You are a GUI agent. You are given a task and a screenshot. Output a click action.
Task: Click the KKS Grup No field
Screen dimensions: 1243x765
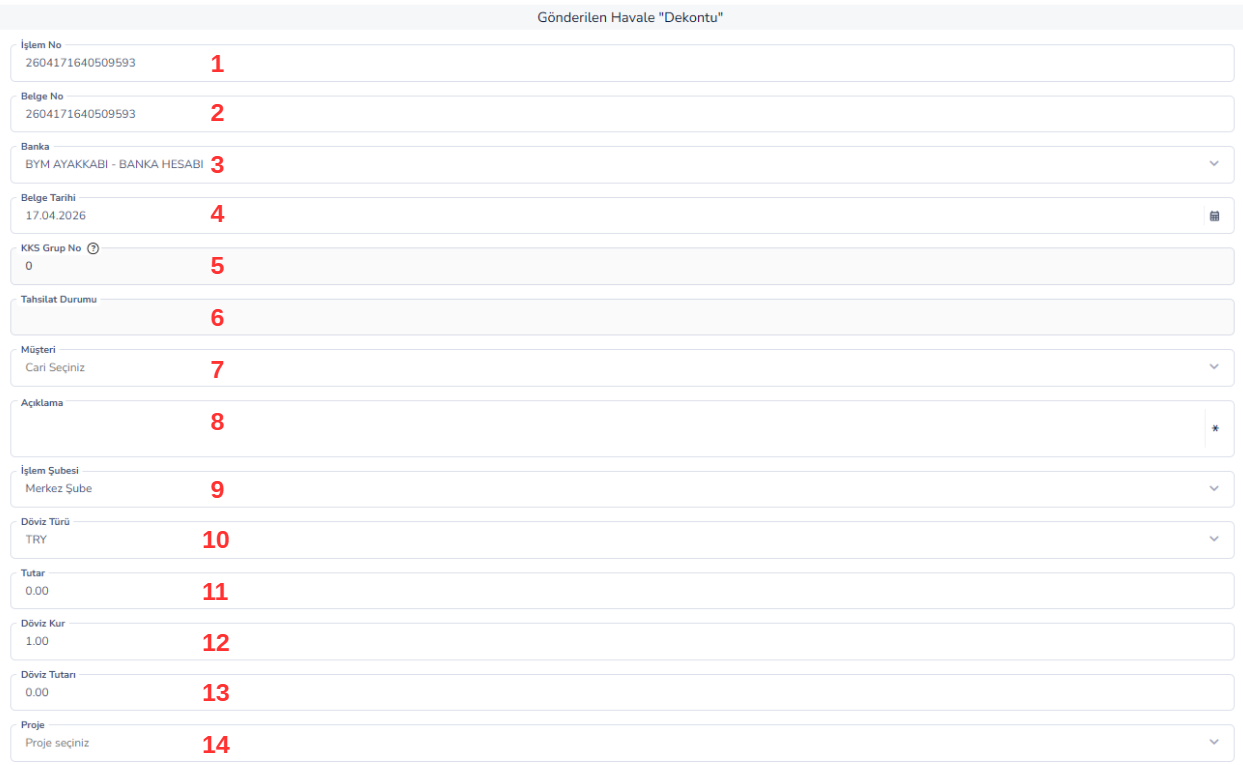(622, 266)
